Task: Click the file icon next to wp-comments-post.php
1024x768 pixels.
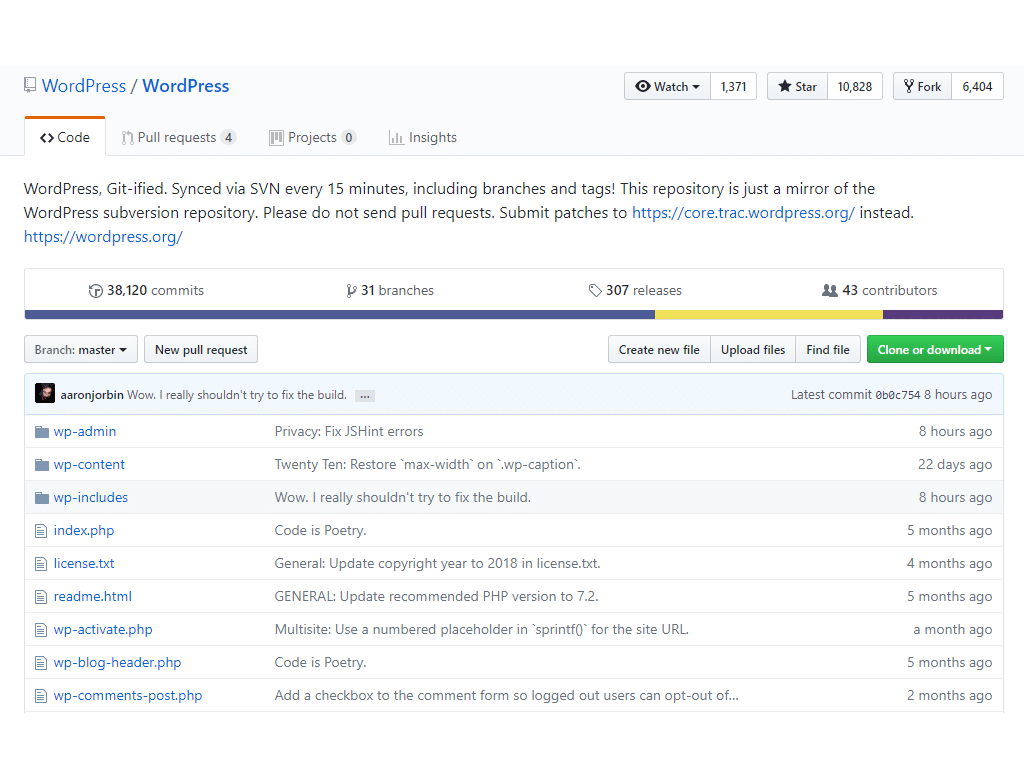Action: click(41, 696)
